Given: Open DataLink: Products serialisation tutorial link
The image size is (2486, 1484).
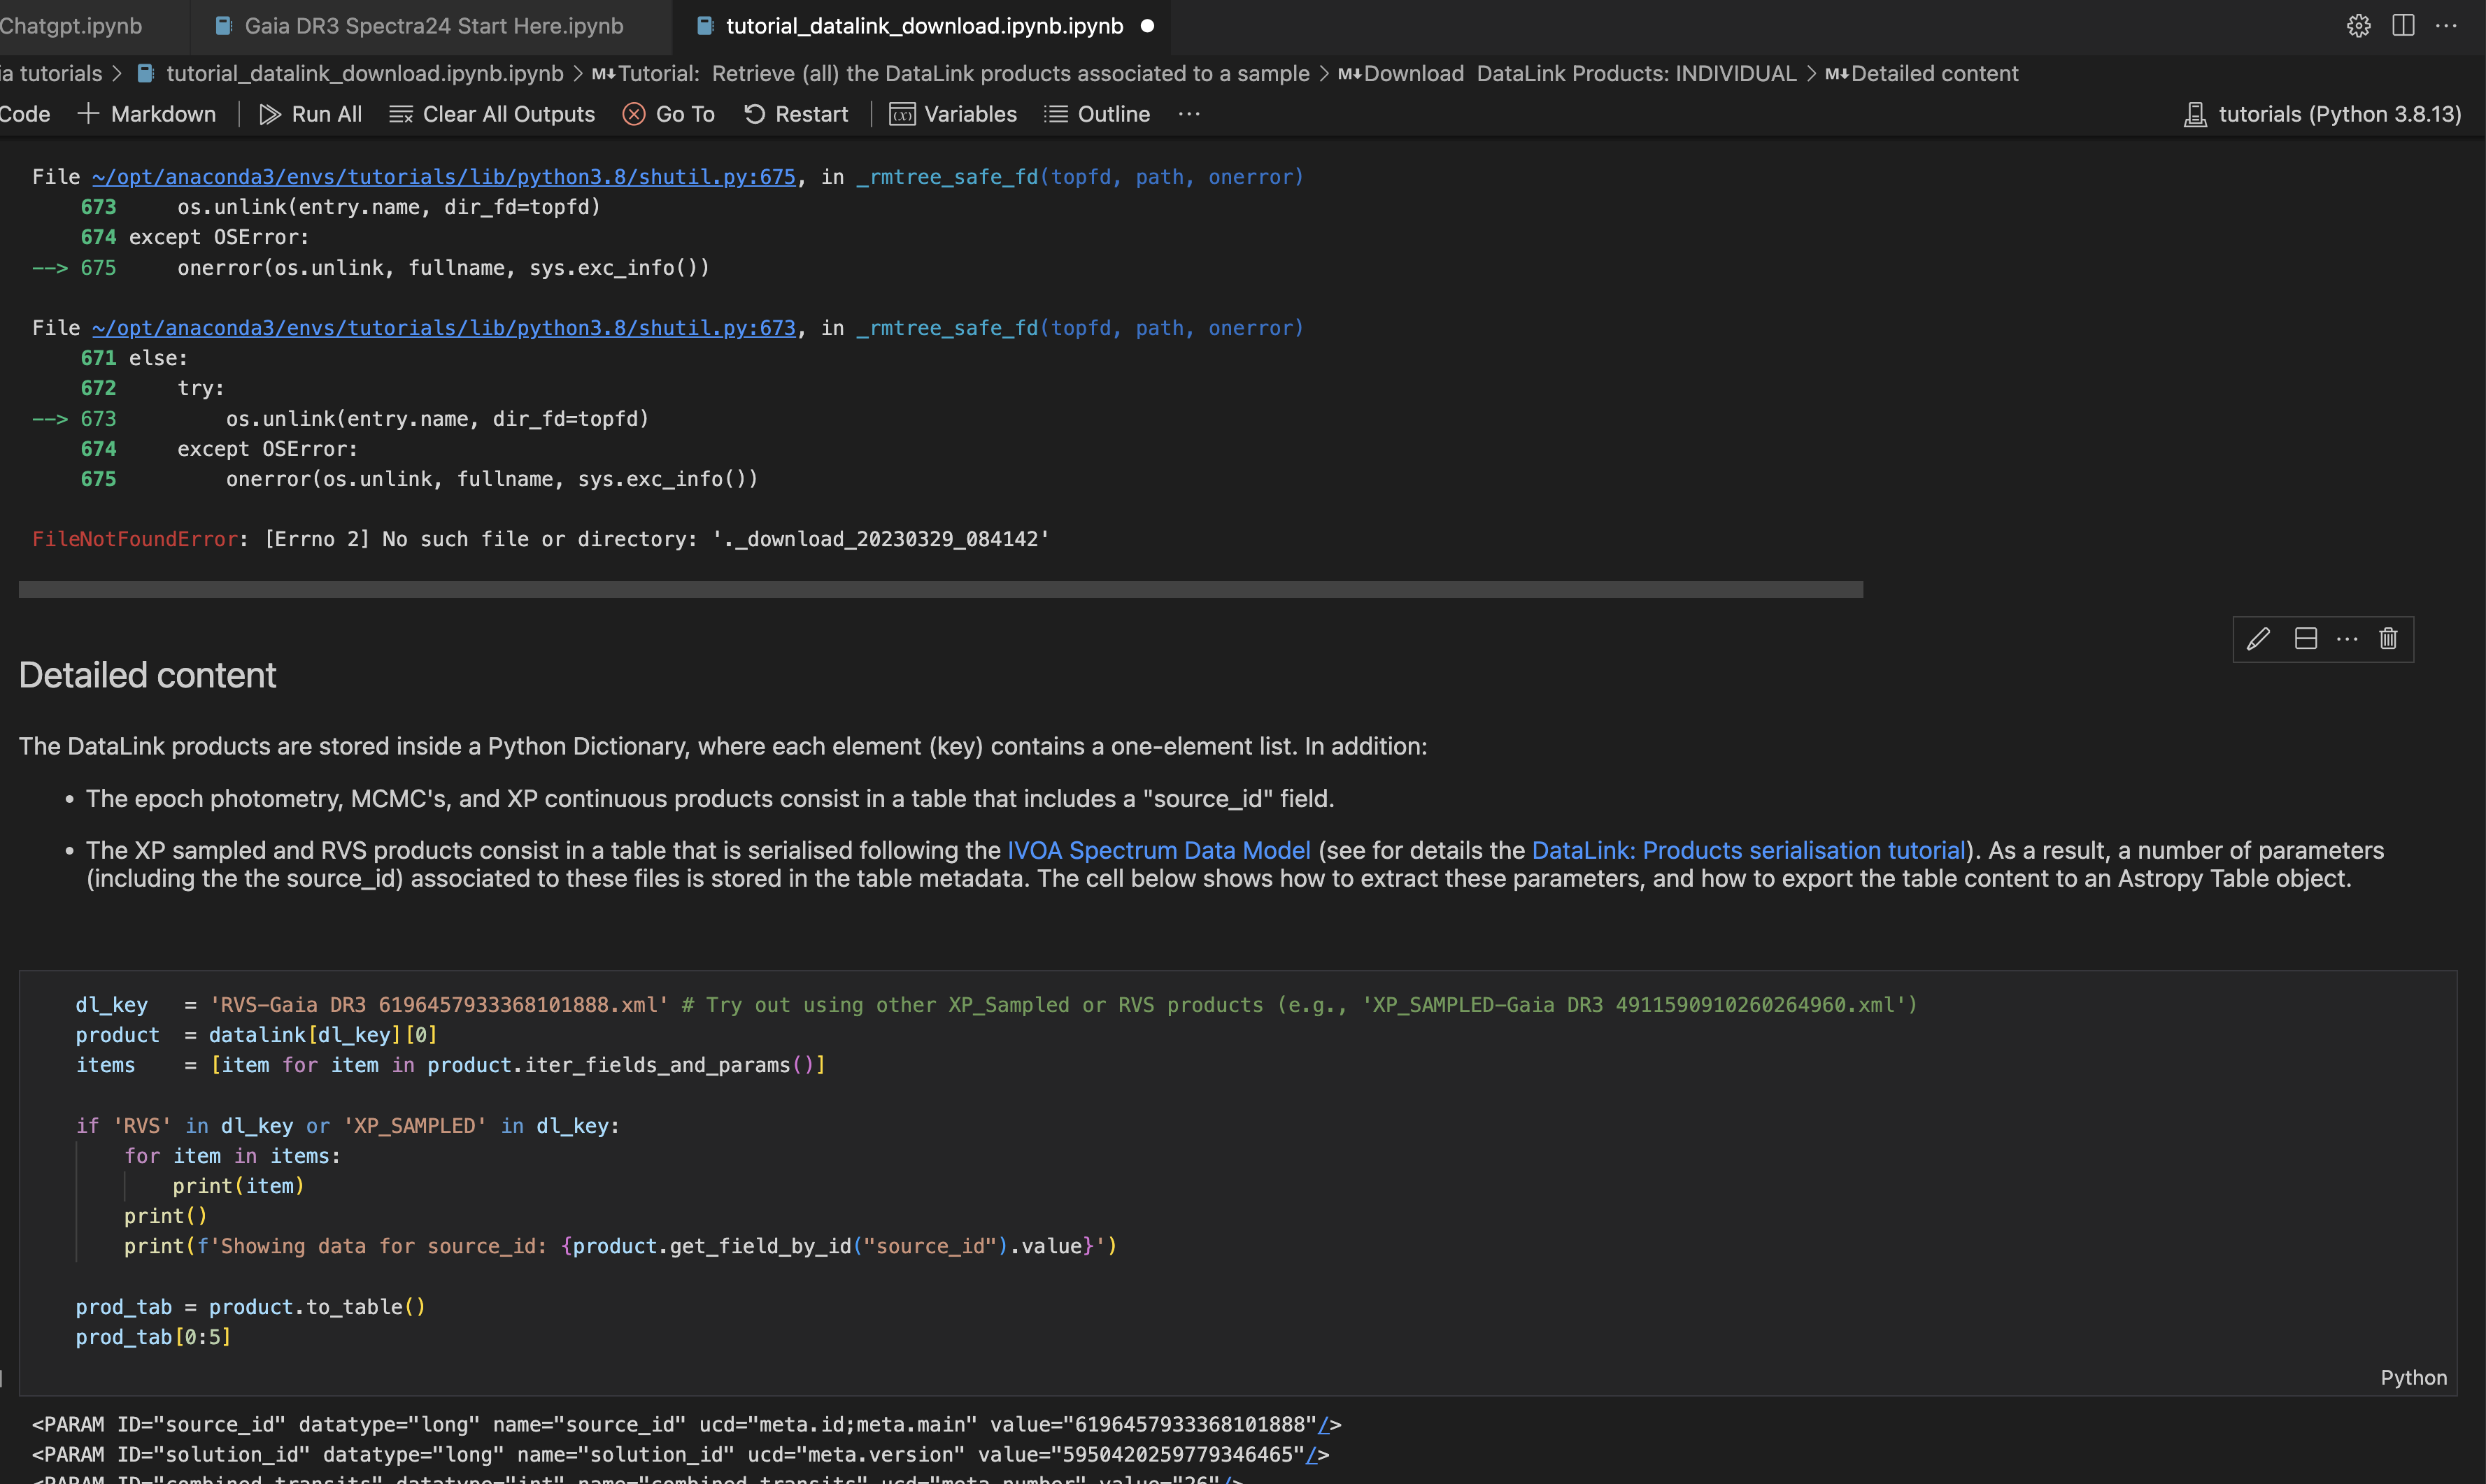Looking at the screenshot, I should tap(1749, 850).
